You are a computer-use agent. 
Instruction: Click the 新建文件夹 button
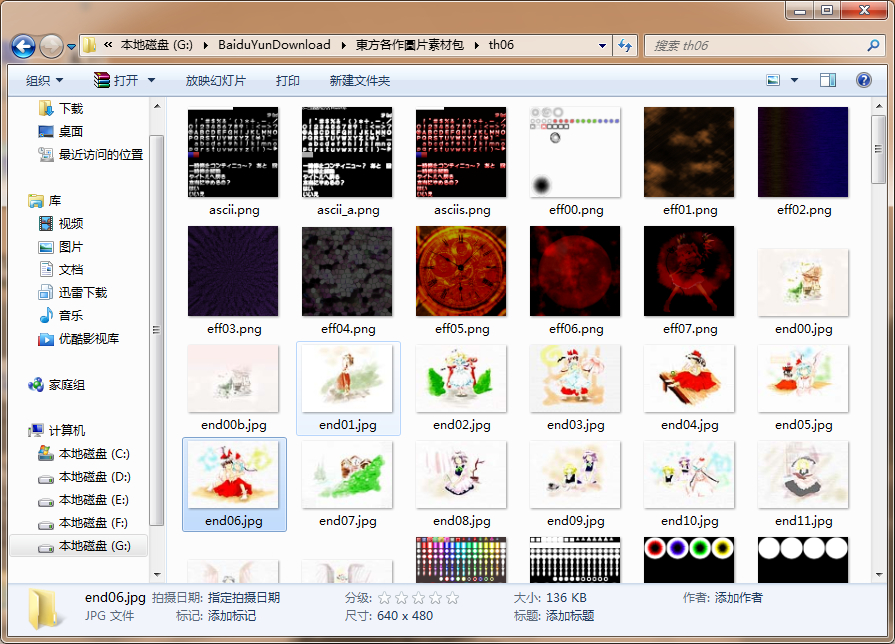tap(360, 80)
